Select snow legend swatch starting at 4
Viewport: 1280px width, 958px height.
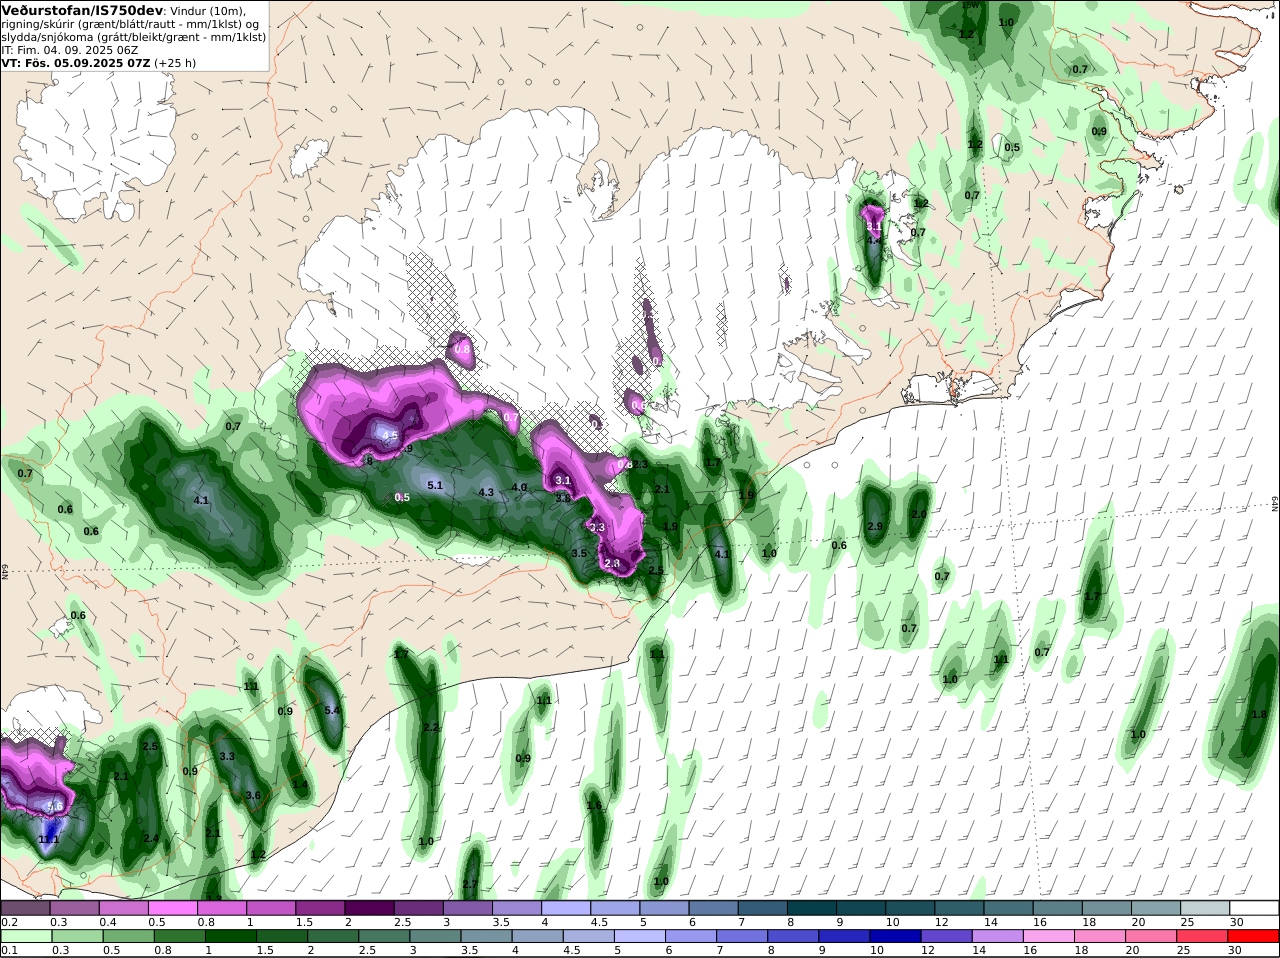tap(564, 908)
